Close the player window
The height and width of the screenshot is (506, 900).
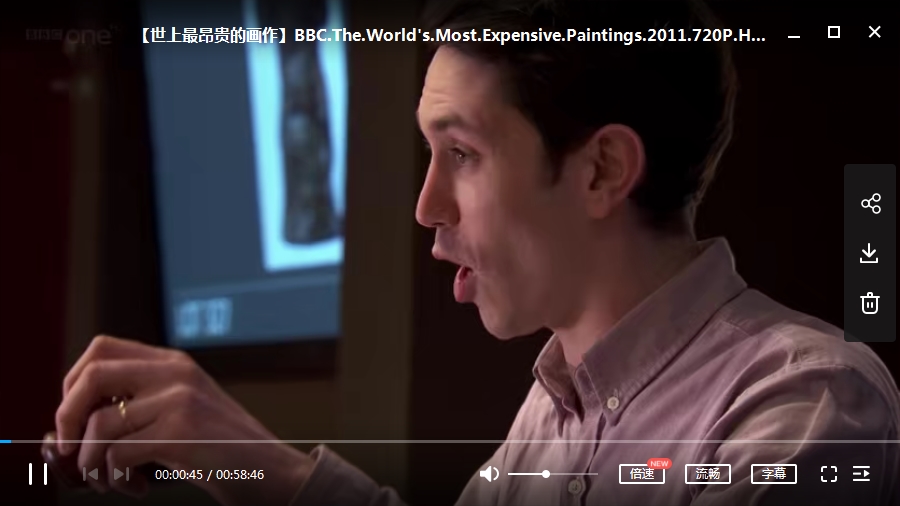pyautogui.click(x=874, y=32)
